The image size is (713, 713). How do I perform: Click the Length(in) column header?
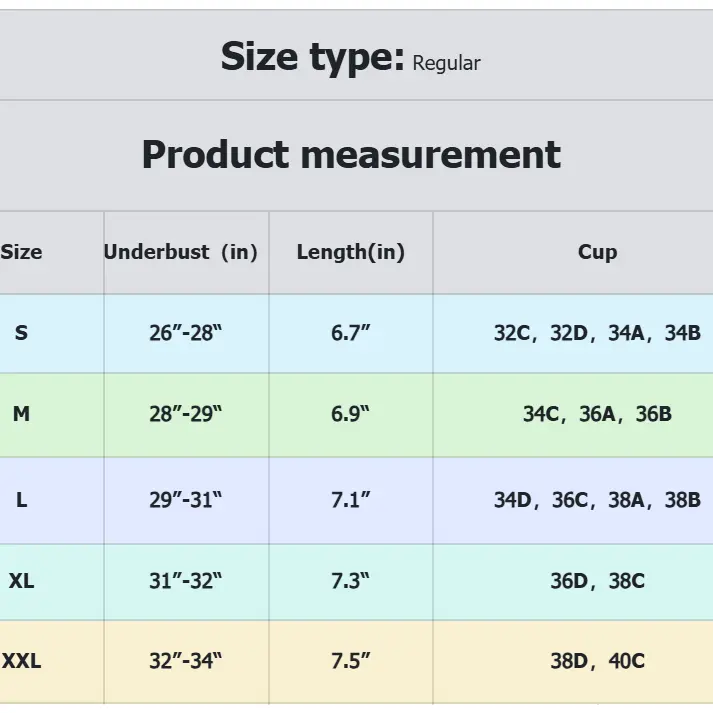pos(351,252)
